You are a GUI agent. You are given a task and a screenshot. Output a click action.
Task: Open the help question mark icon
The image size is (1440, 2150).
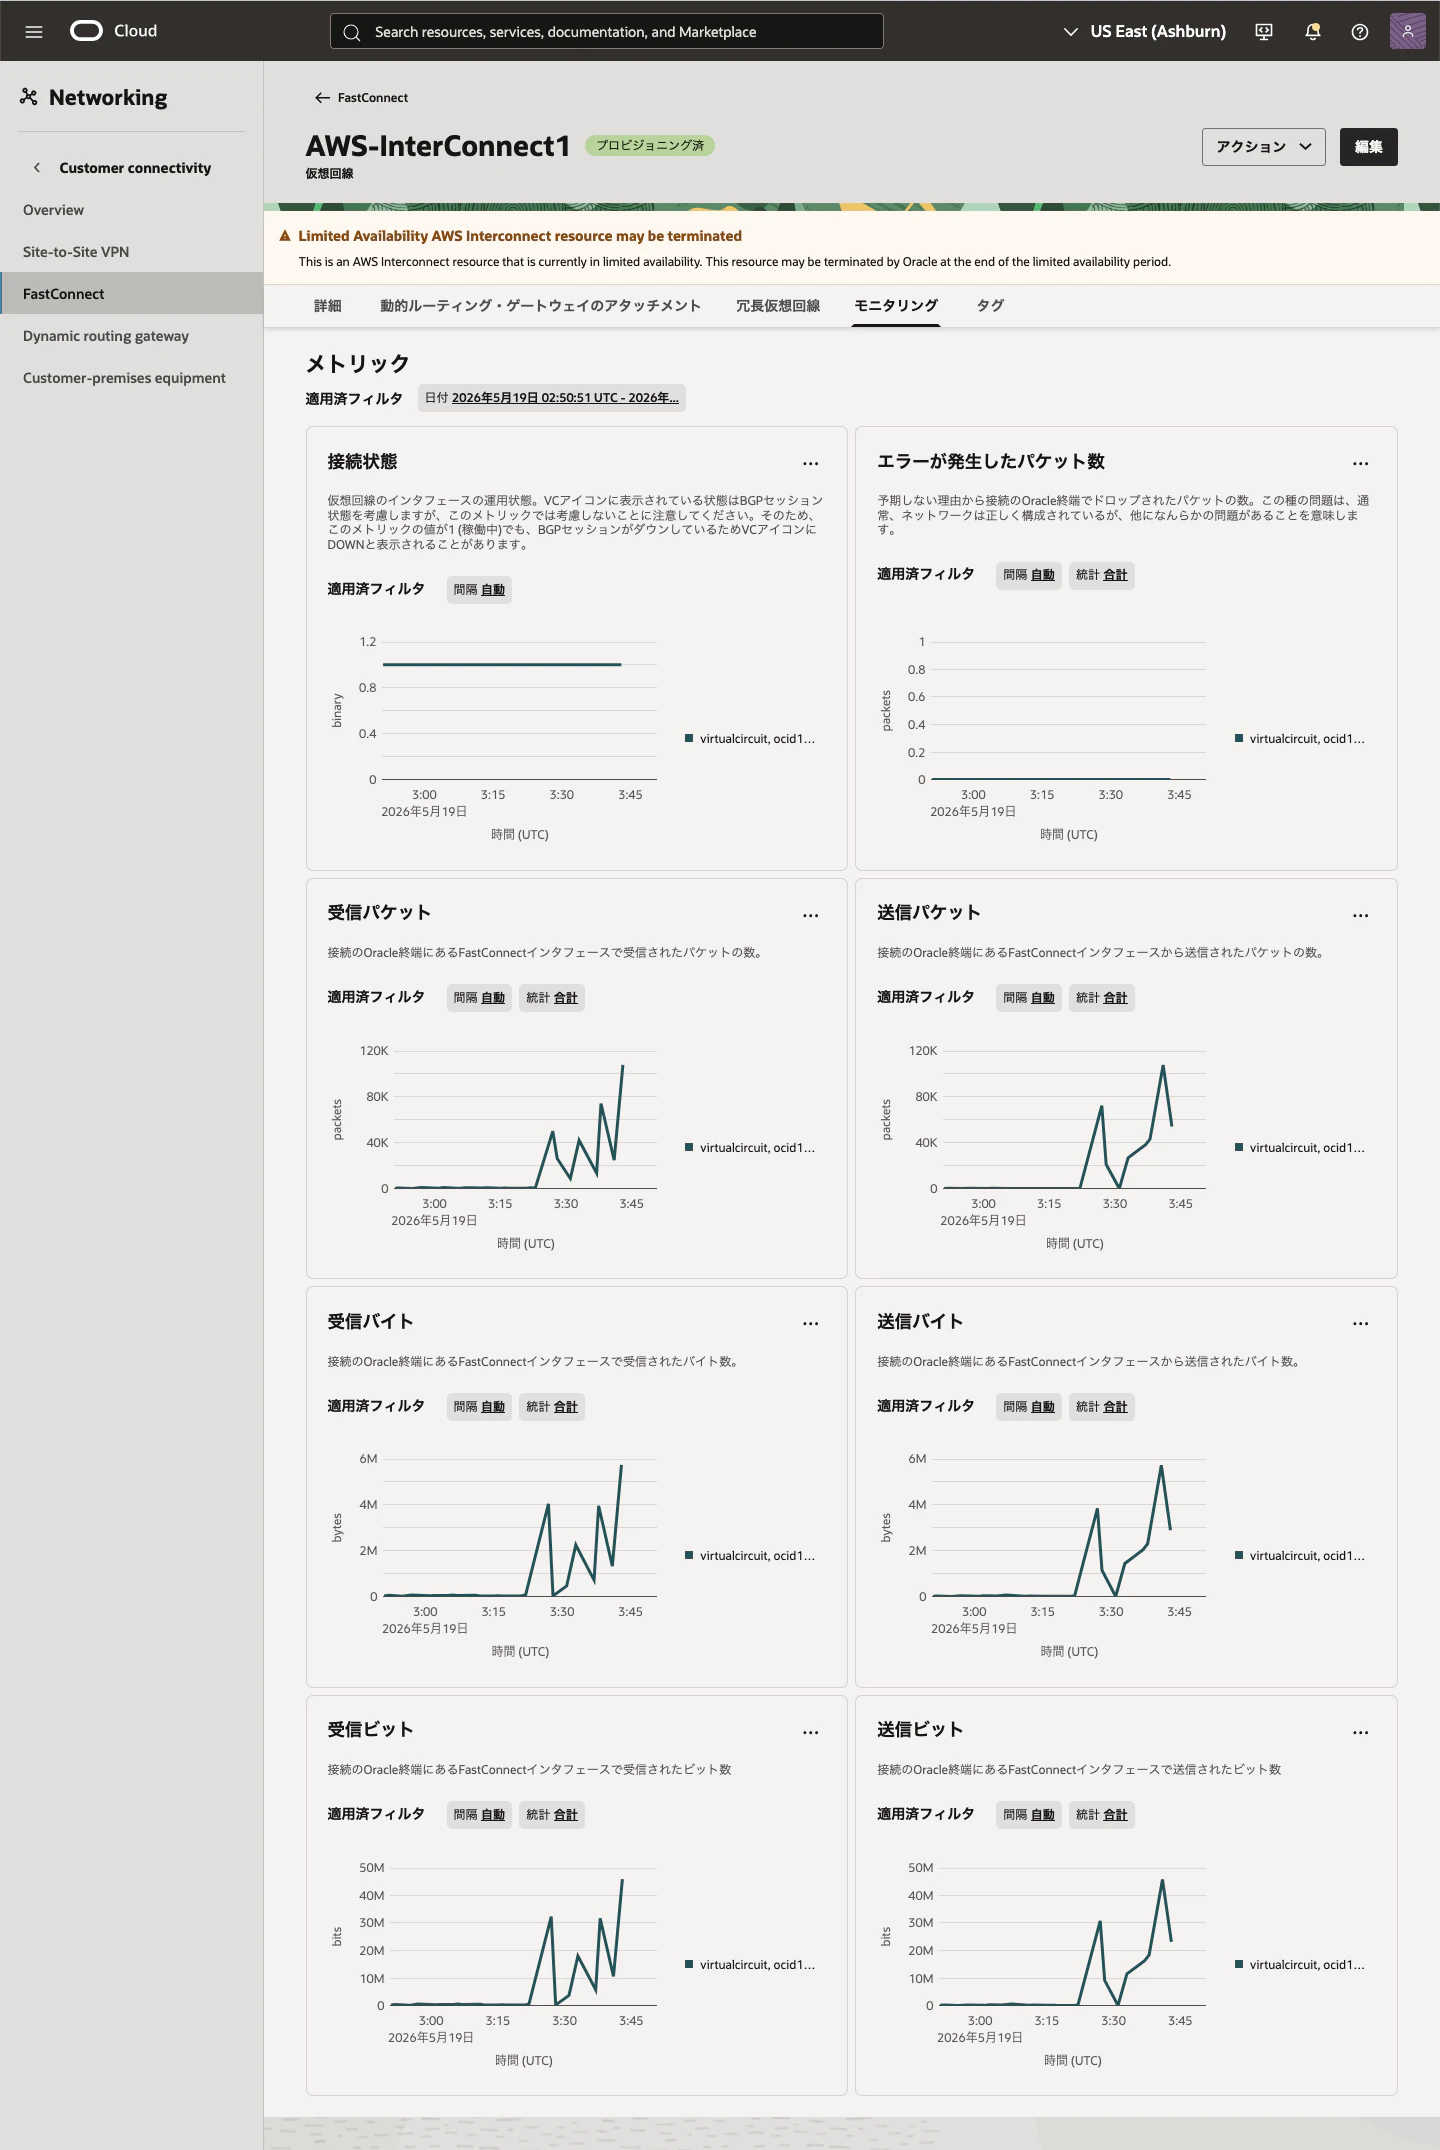click(x=1360, y=32)
